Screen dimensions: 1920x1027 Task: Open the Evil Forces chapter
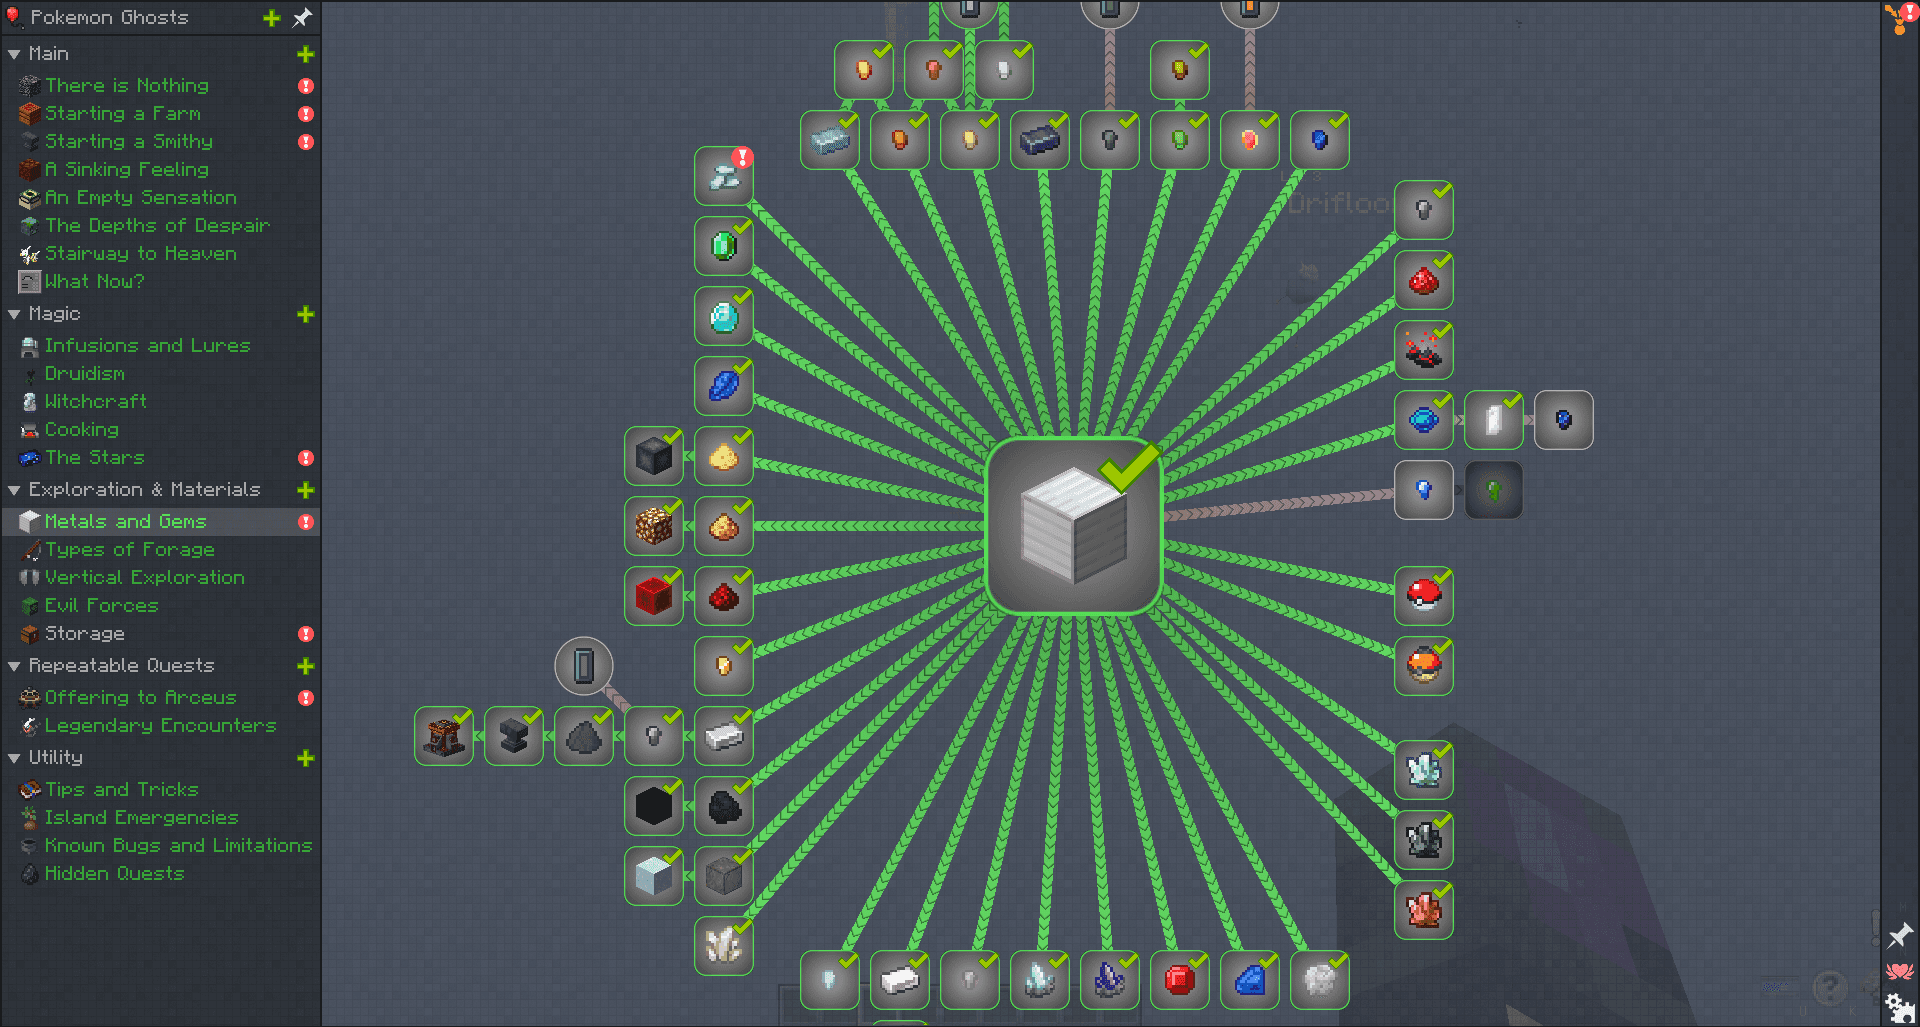(x=160, y=606)
